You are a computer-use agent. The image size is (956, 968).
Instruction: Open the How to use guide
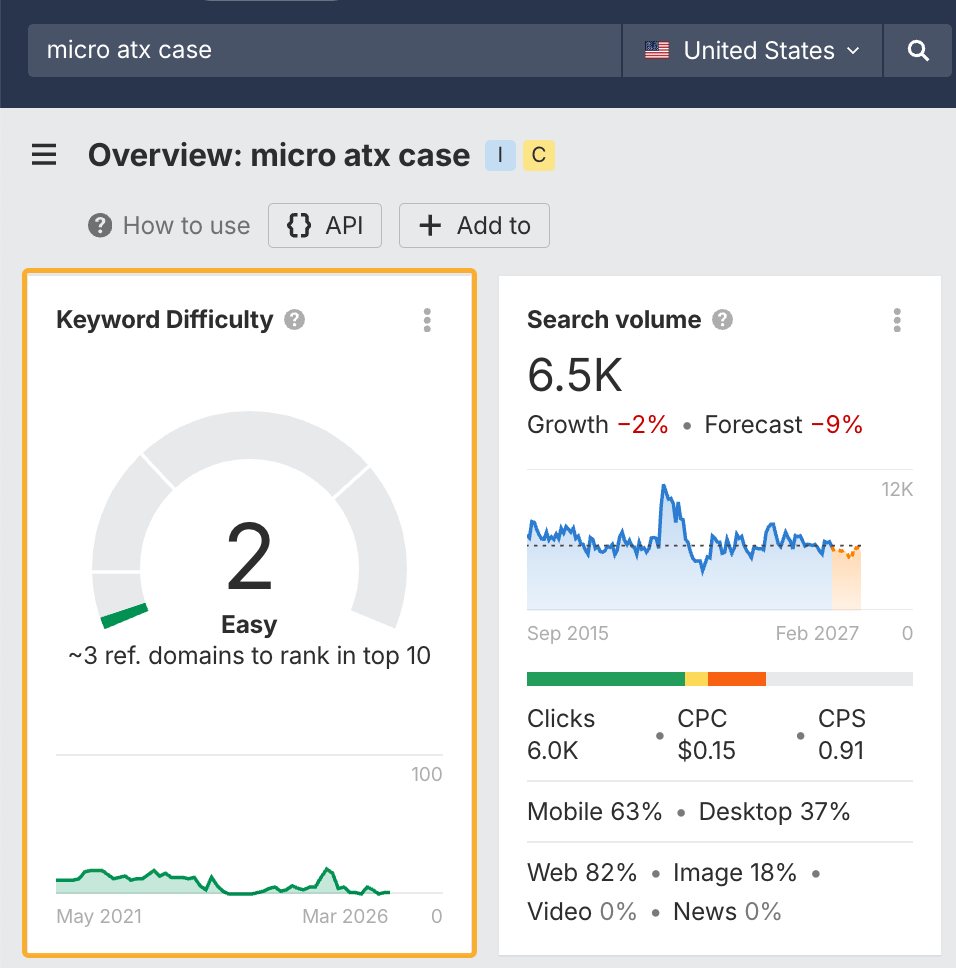coord(170,226)
